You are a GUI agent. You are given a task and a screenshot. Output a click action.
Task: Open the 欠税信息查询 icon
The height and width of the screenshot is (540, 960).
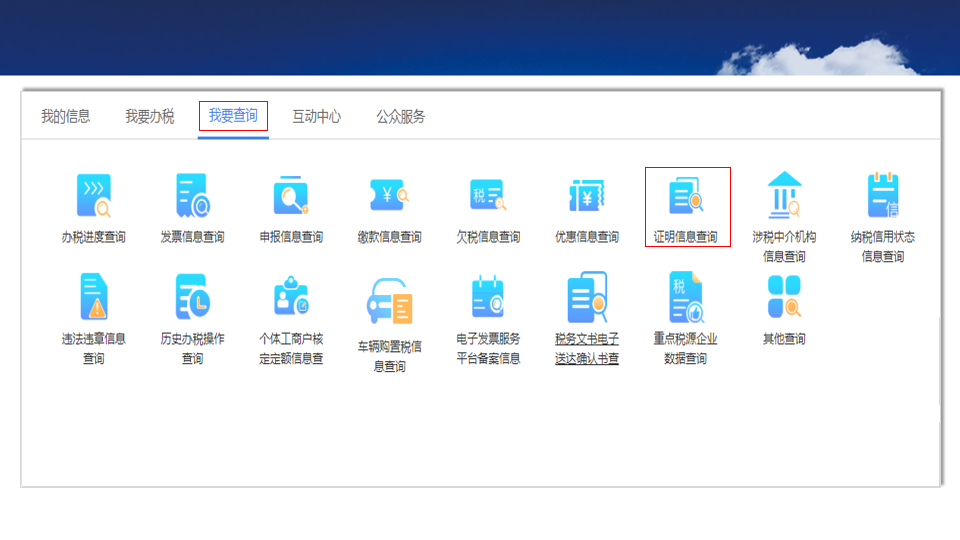coord(488,195)
